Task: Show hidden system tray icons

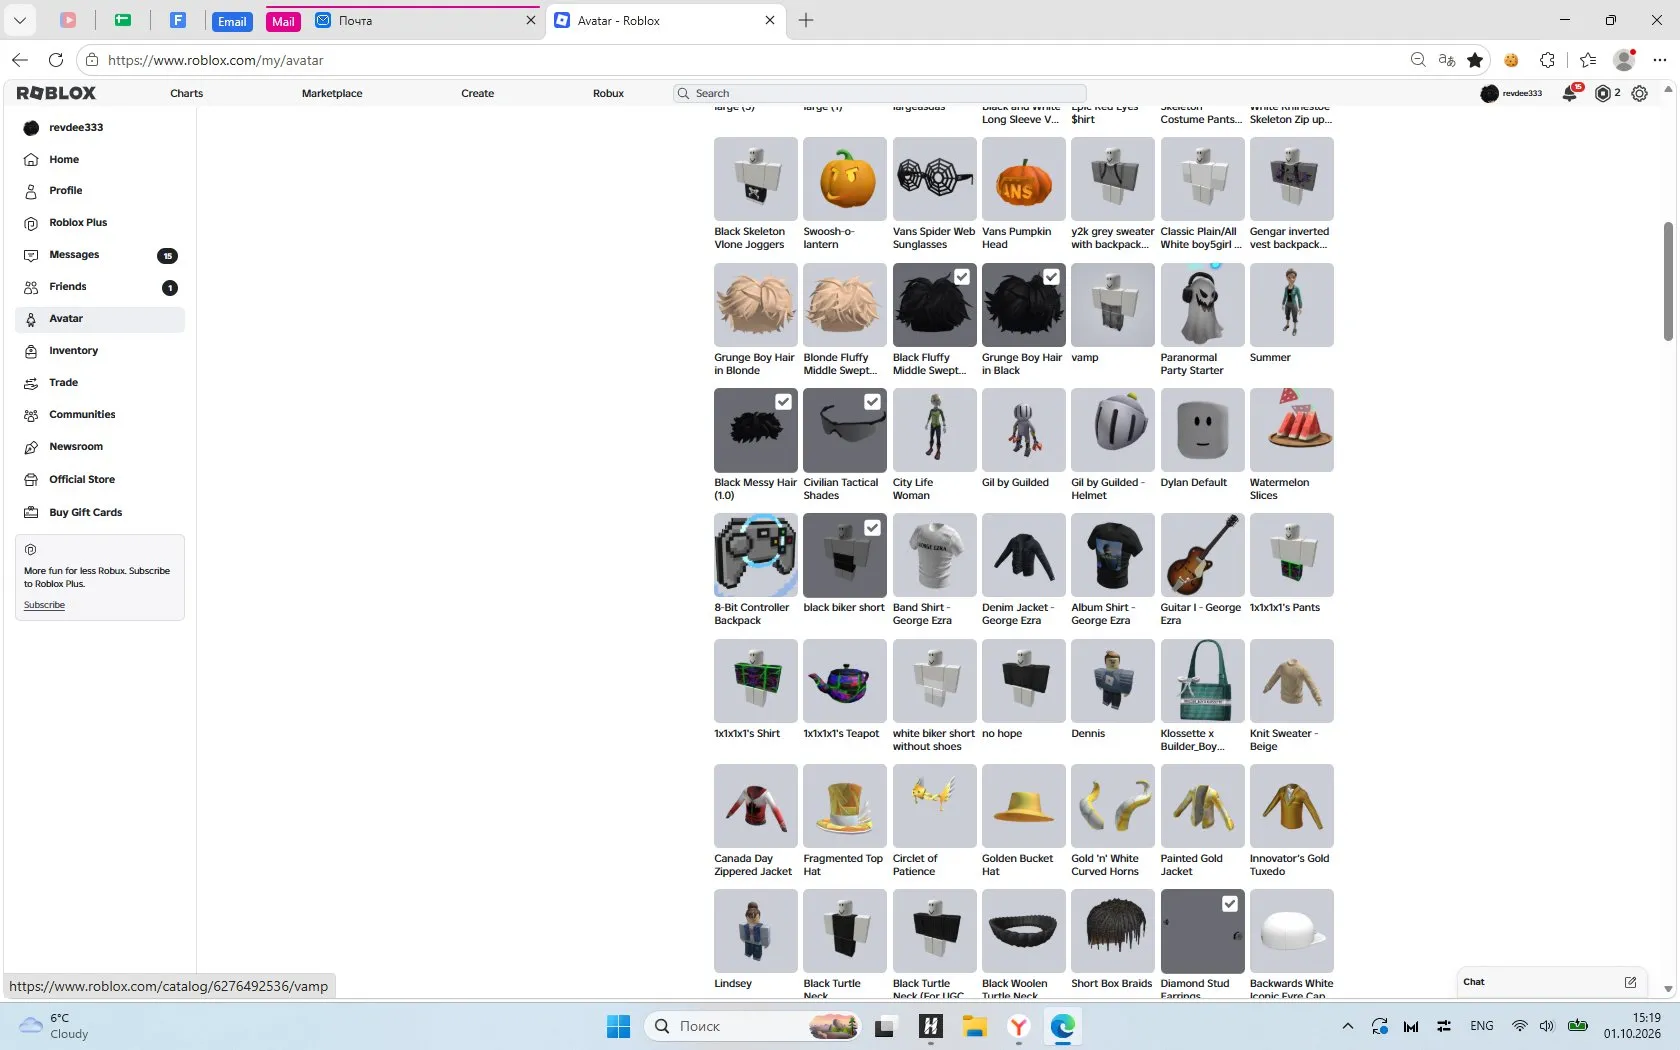Action: tap(1348, 1026)
